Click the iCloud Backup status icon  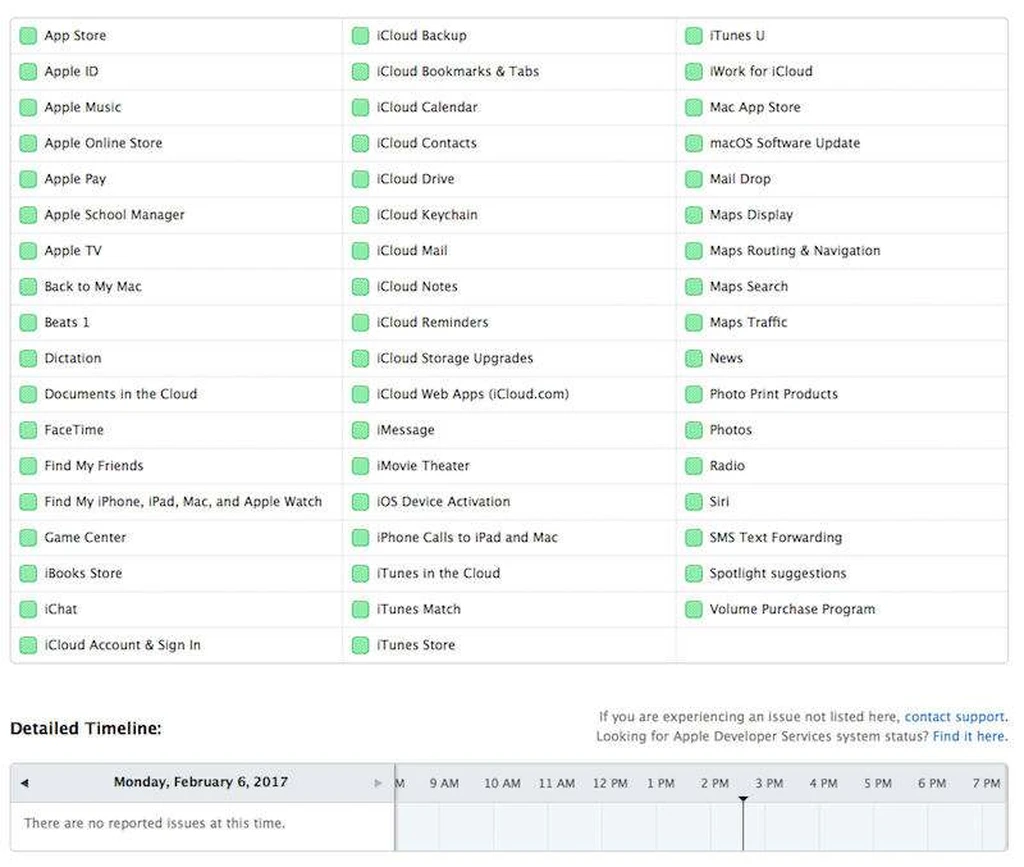[360, 36]
